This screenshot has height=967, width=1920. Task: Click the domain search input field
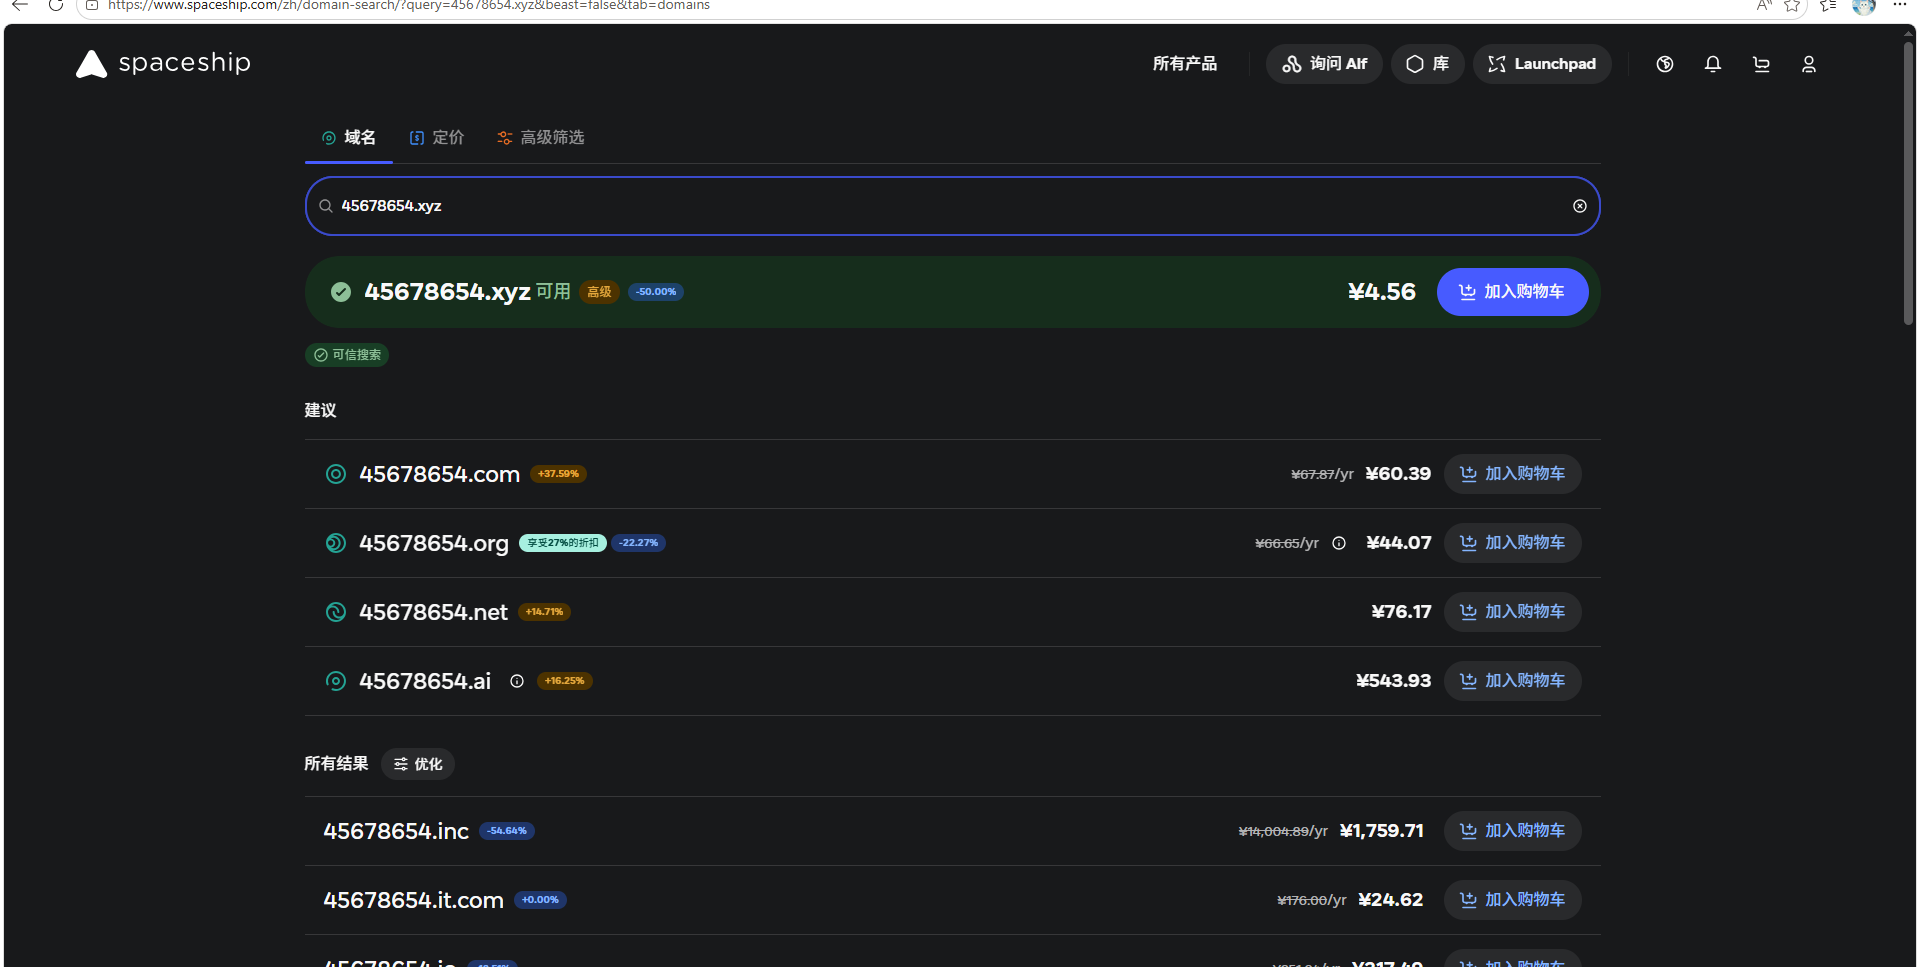[952, 206]
